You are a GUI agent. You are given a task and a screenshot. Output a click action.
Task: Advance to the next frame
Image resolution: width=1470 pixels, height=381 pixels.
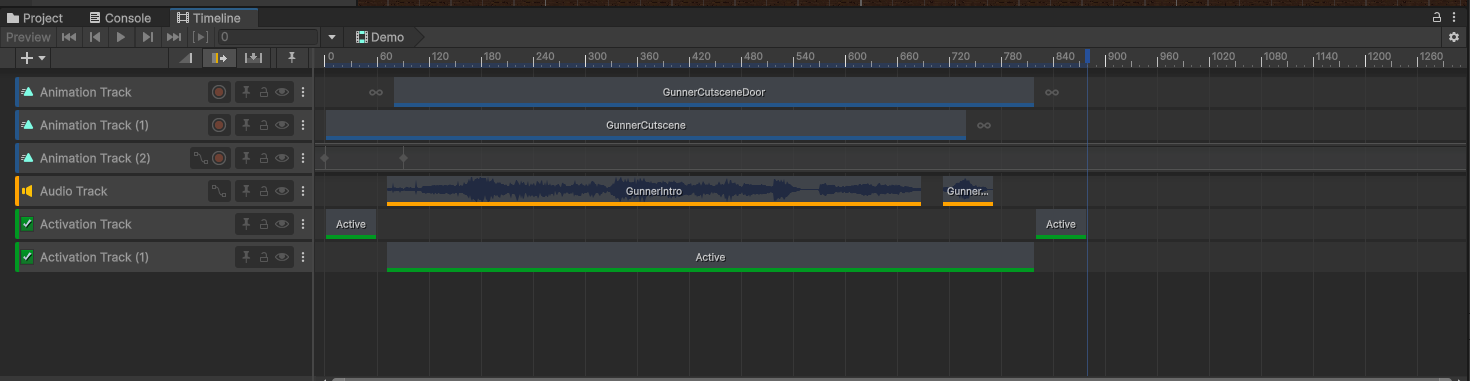coord(147,37)
